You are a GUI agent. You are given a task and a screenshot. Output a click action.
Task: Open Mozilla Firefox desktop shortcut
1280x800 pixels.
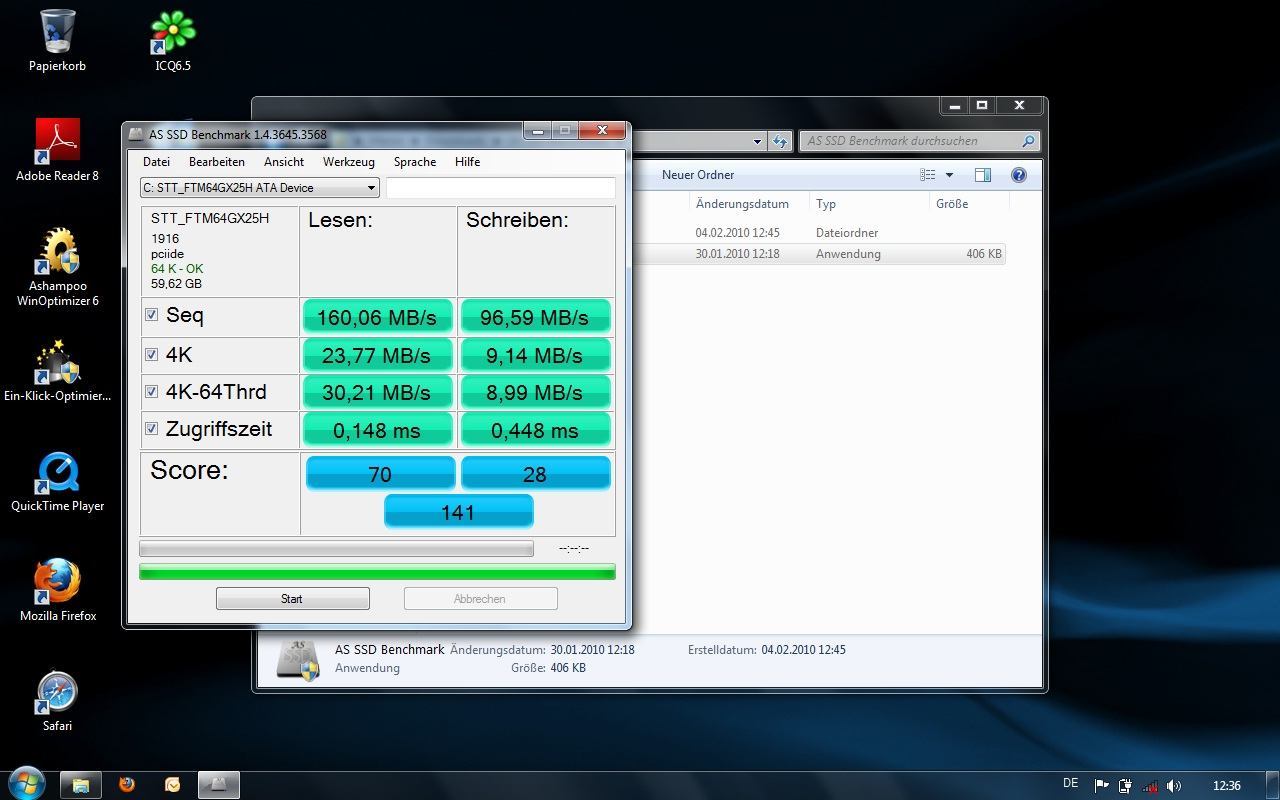pyautogui.click(x=57, y=591)
